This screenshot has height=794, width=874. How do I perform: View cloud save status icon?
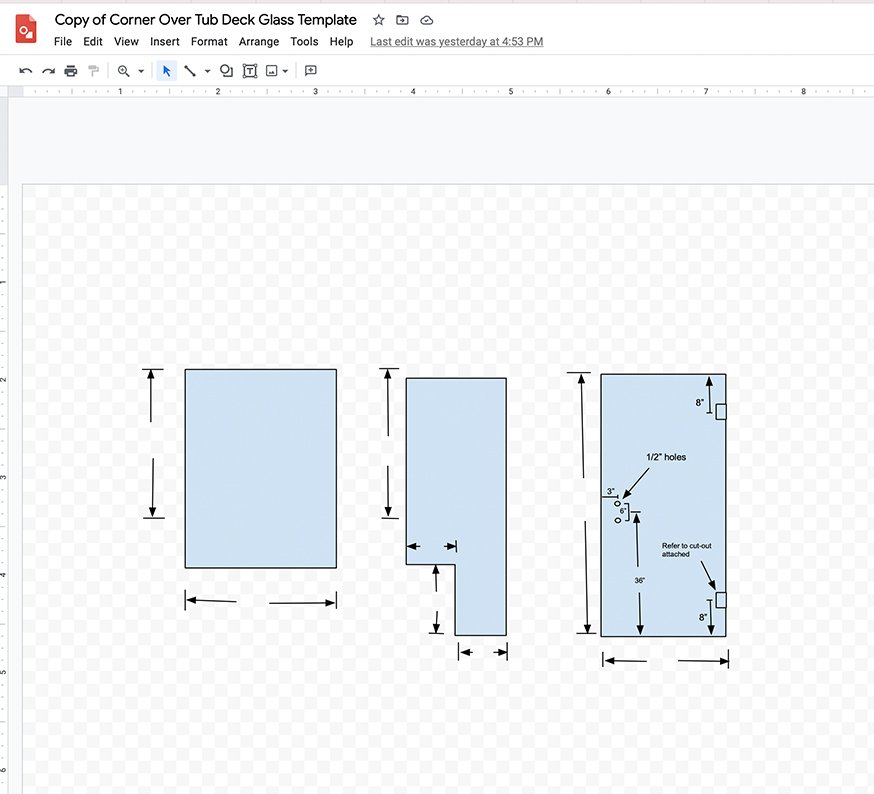pyautogui.click(x=427, y=20)
